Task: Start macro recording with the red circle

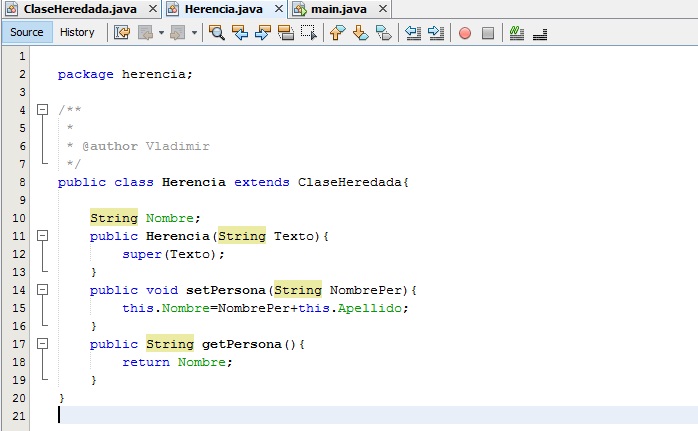Action: pyautogui.click(x=465, y=33)
